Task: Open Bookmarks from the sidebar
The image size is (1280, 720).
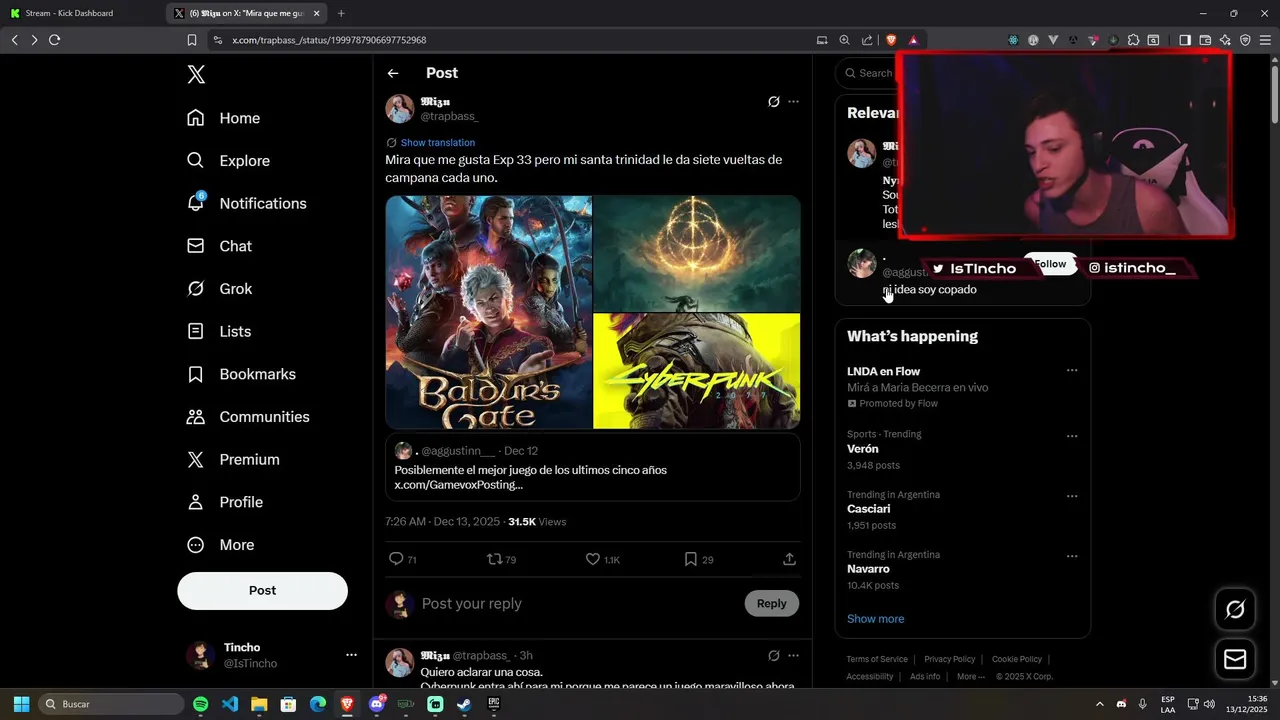Action: click(x=241, y=374)
